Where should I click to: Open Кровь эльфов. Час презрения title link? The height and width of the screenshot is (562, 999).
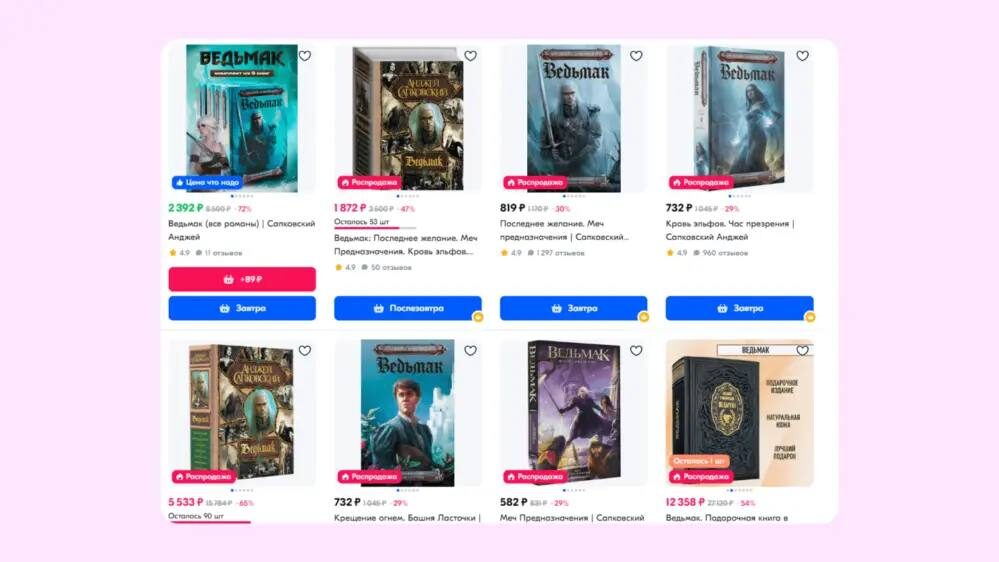point(729,230)
